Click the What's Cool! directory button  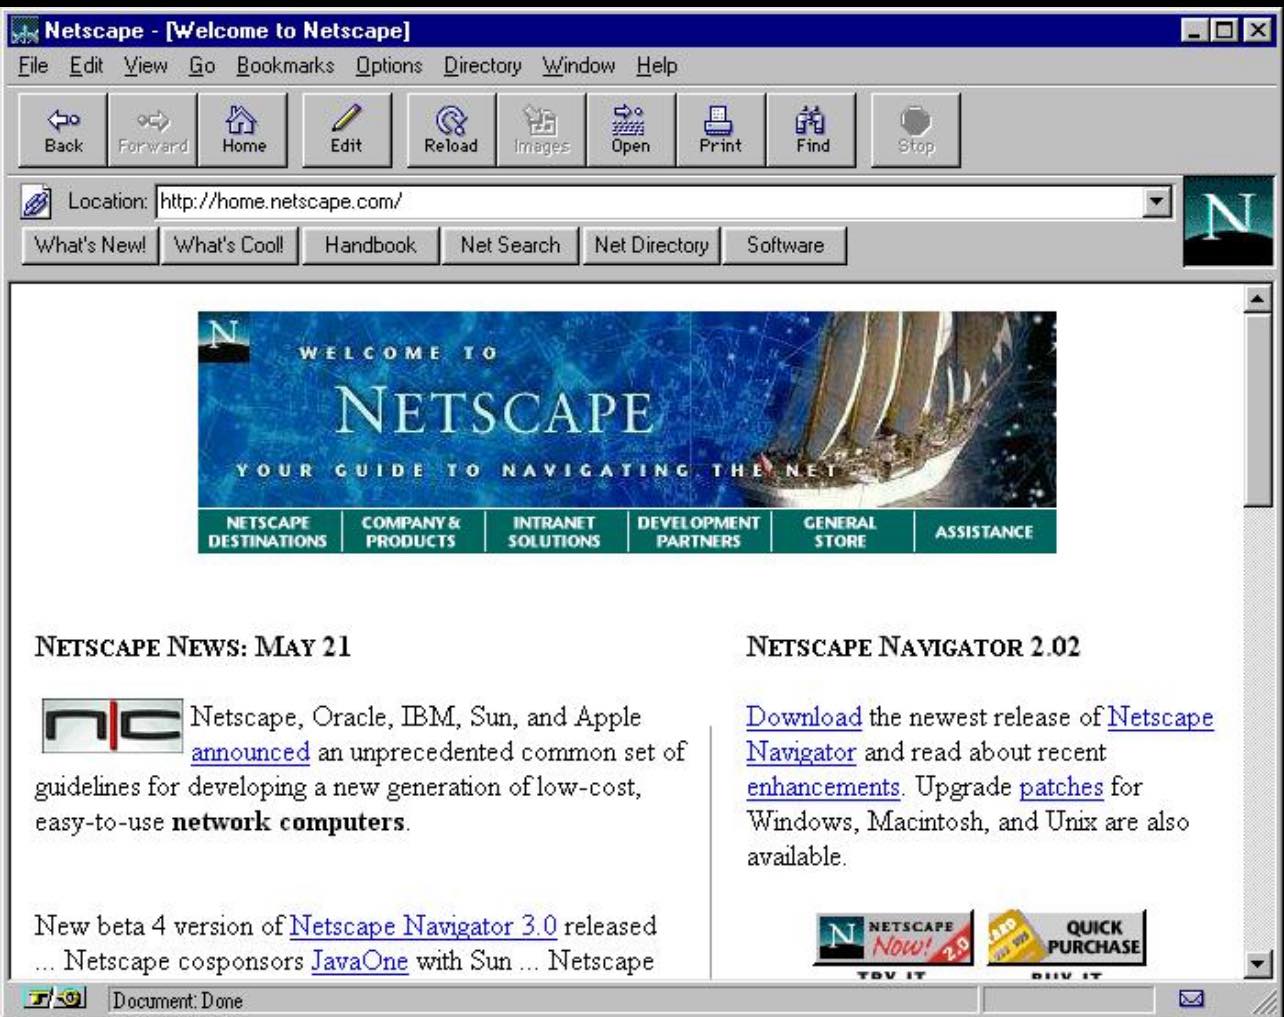229,245
